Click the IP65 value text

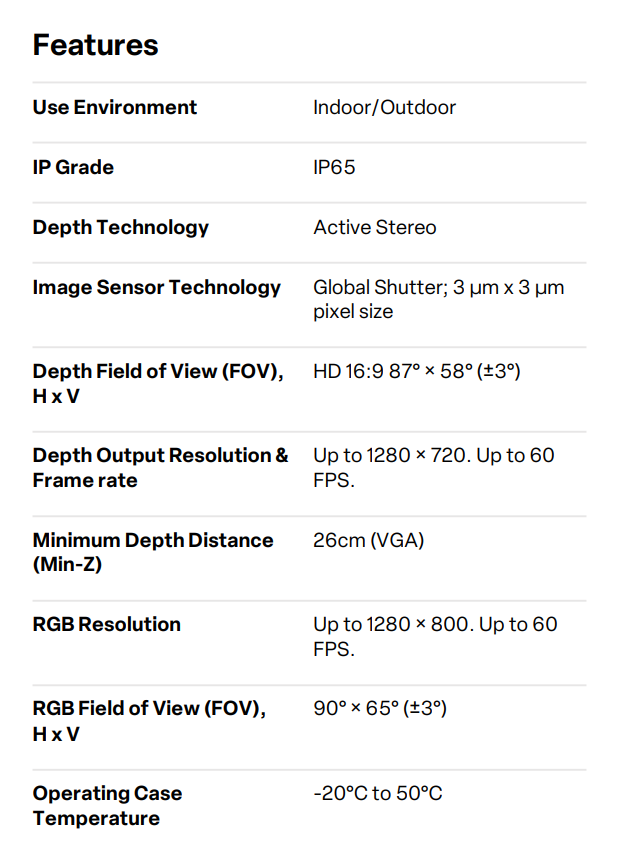click(x=334, y=167)
